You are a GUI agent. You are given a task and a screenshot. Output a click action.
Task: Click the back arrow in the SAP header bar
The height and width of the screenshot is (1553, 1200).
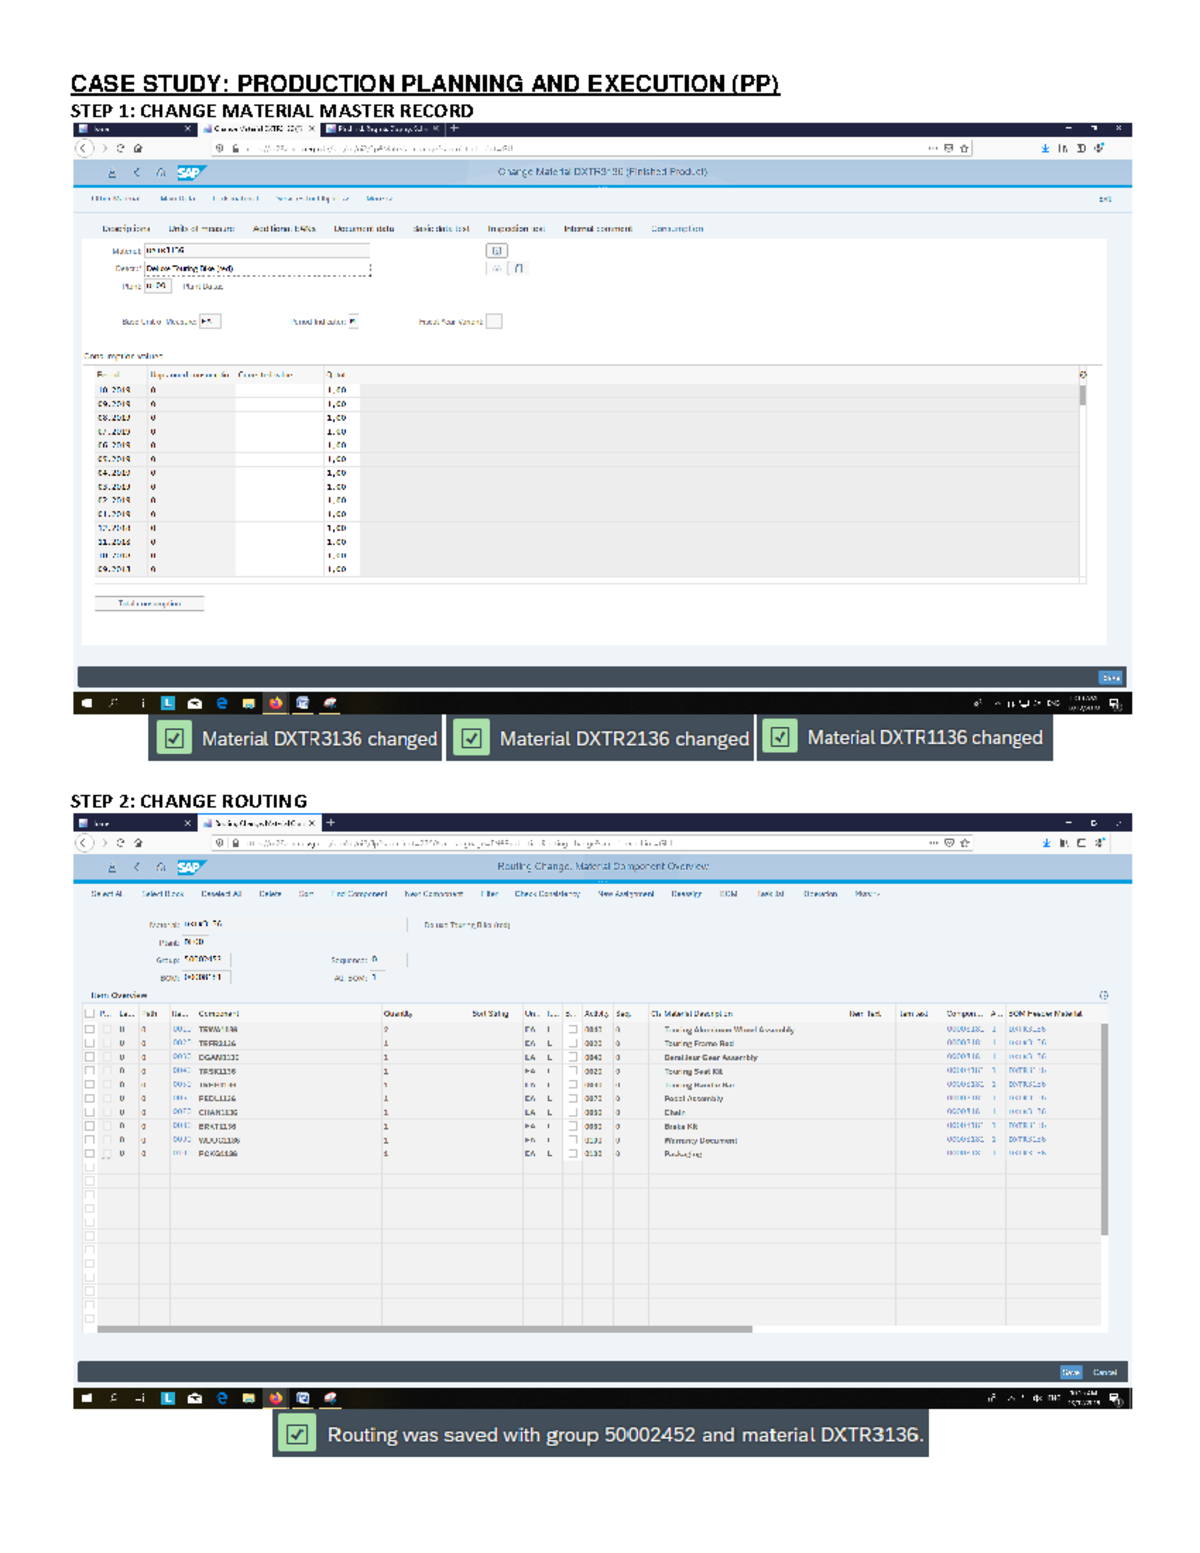coord(136,173)
